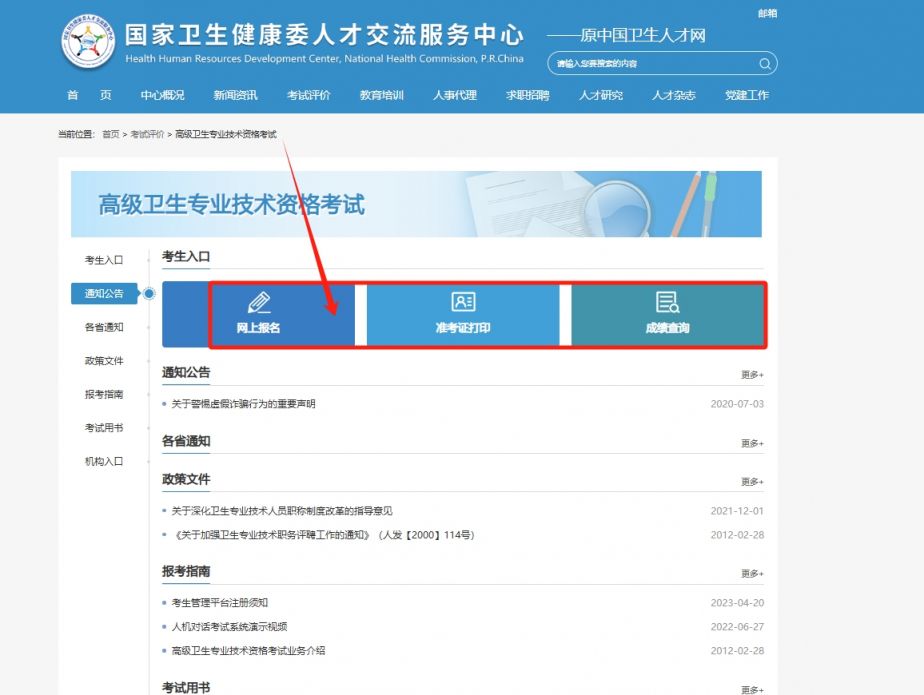Select 通知公告 in the left sidebar
Image resolution: width=924 pixels, height=695 pixels.
104,294
